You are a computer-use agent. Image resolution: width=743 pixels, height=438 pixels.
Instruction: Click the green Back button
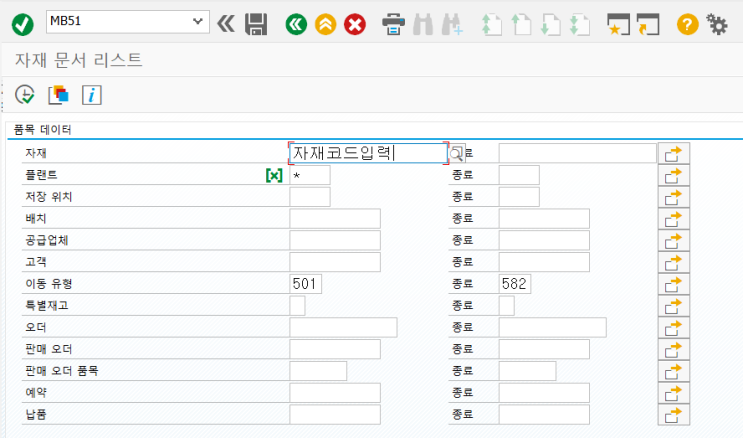click(x=296, y=24)
